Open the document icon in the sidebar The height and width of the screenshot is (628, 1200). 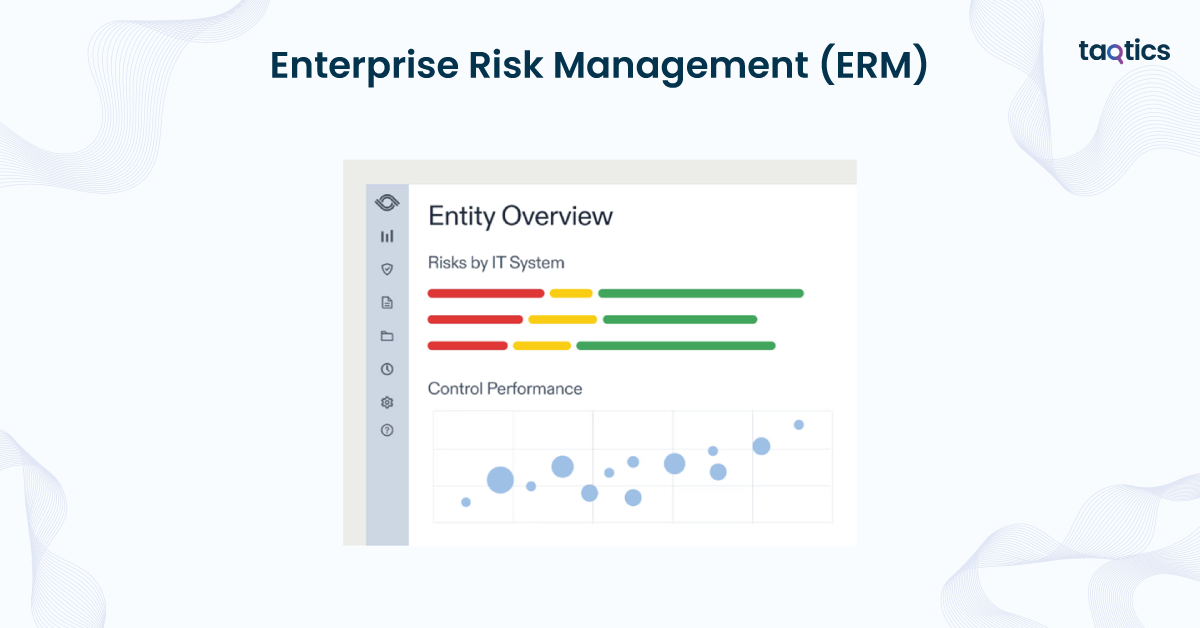[x=387, y=302]
